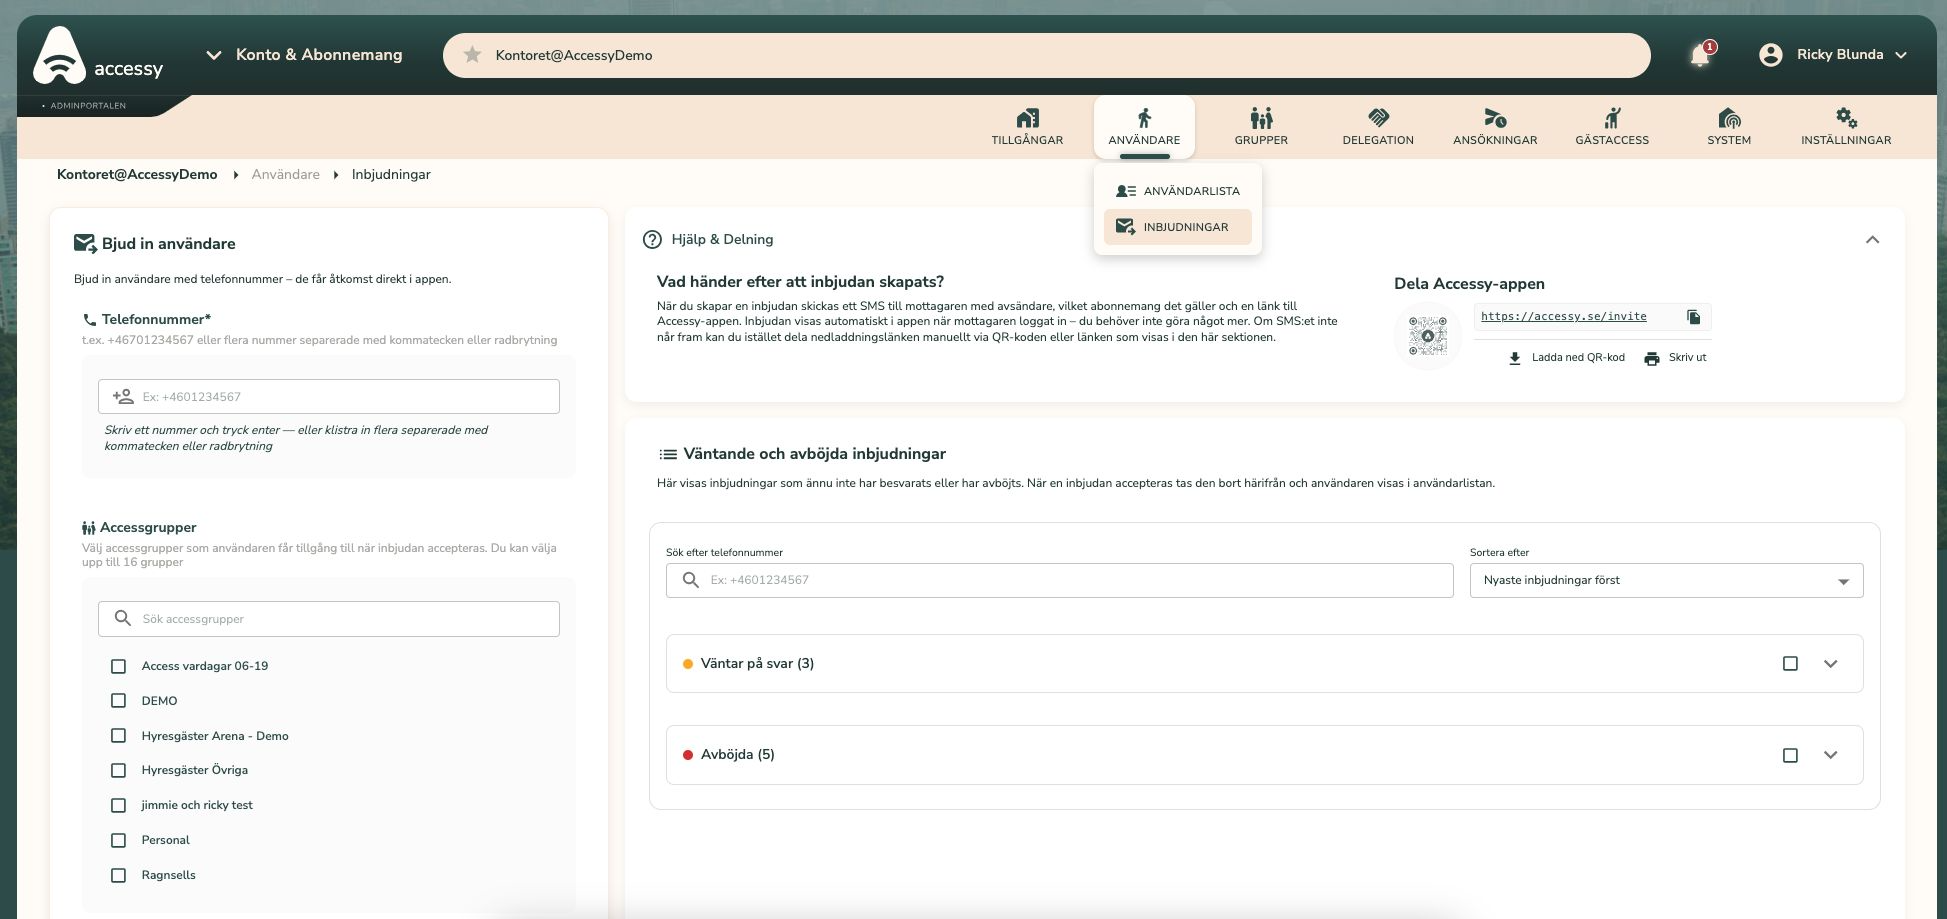
Task: Select Användarlista from the menu
Action: (1178, 191)
